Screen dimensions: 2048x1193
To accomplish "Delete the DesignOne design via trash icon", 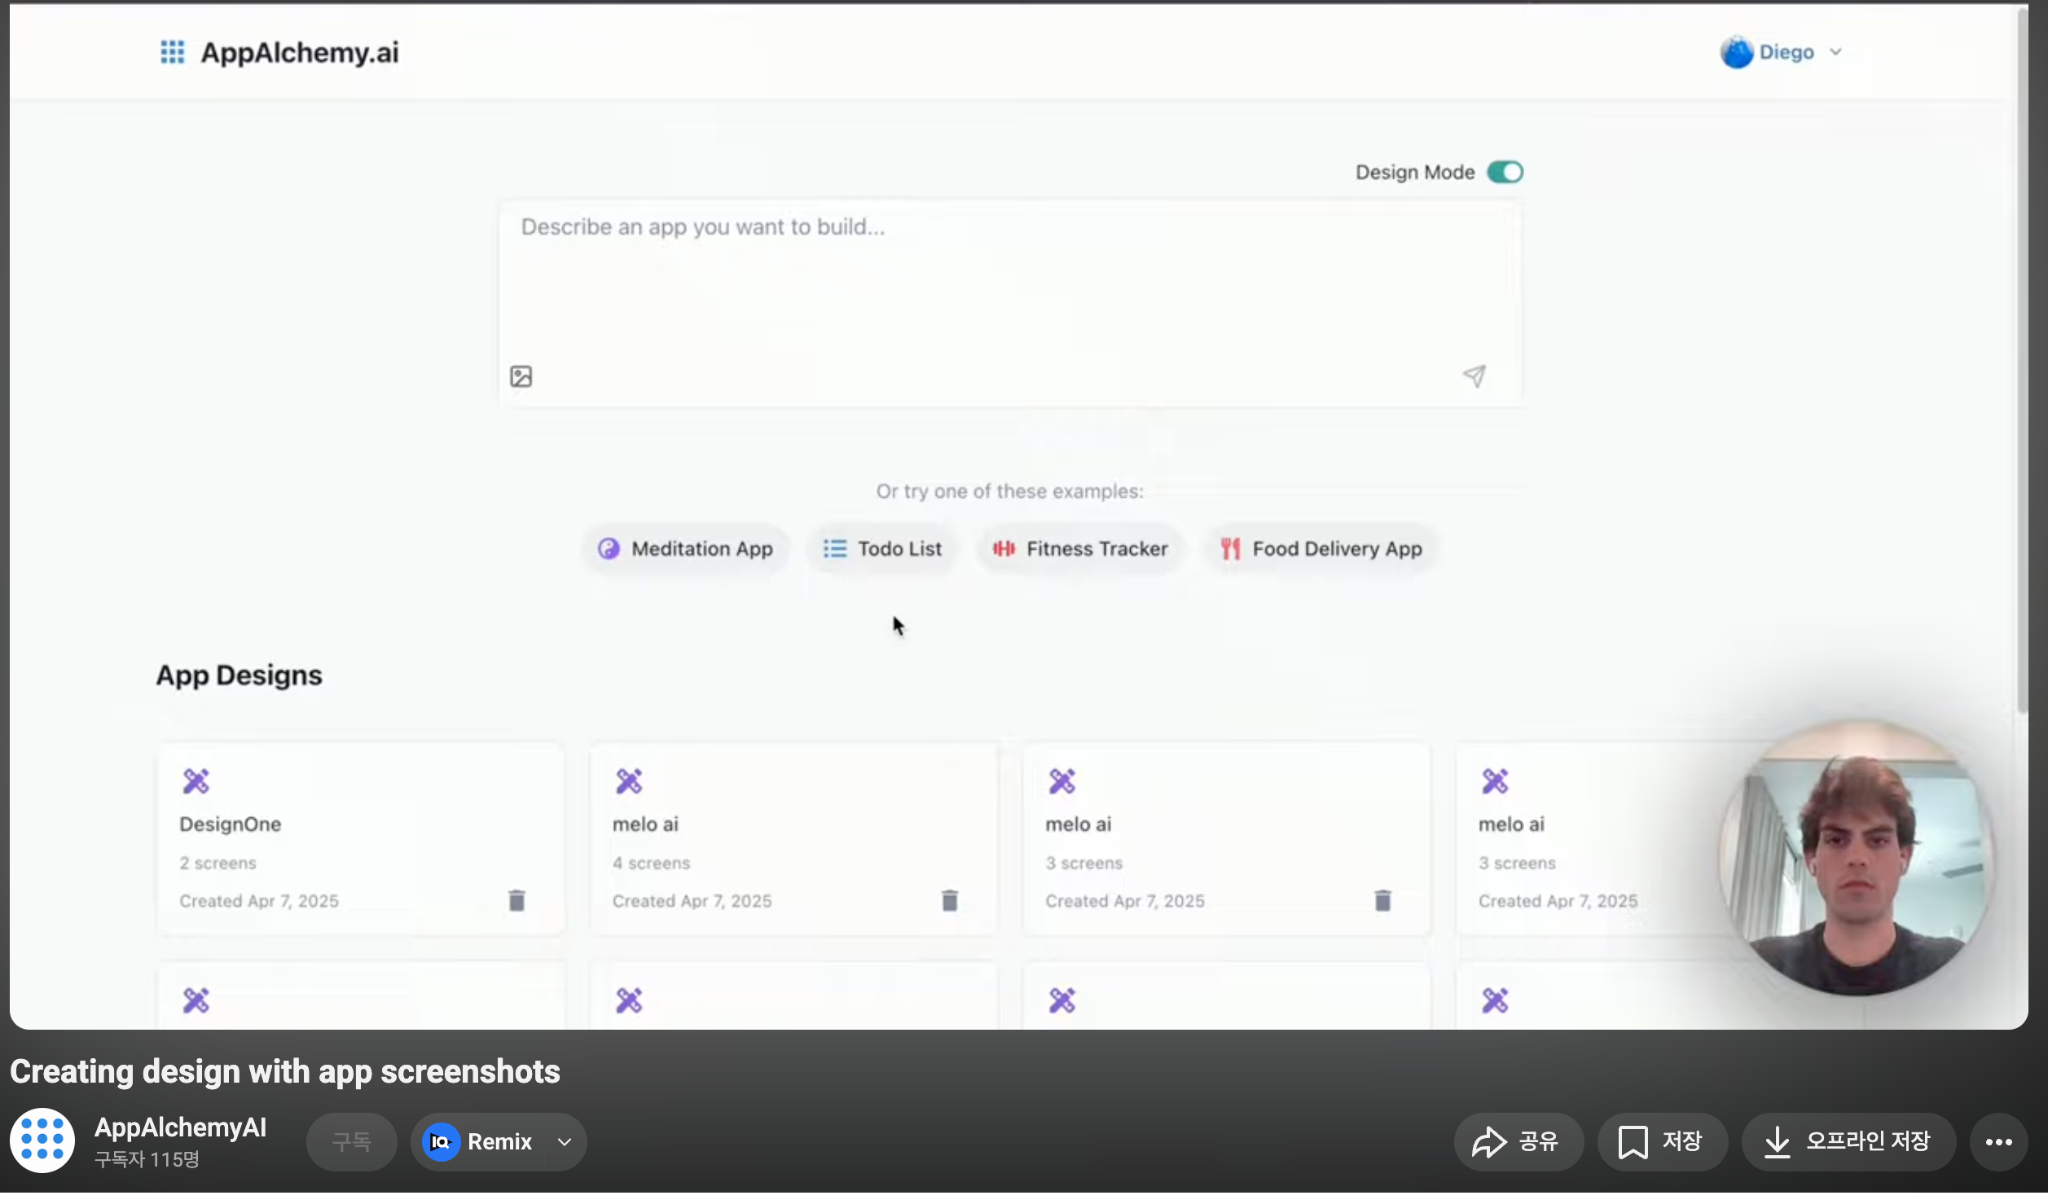I will 516,900.
